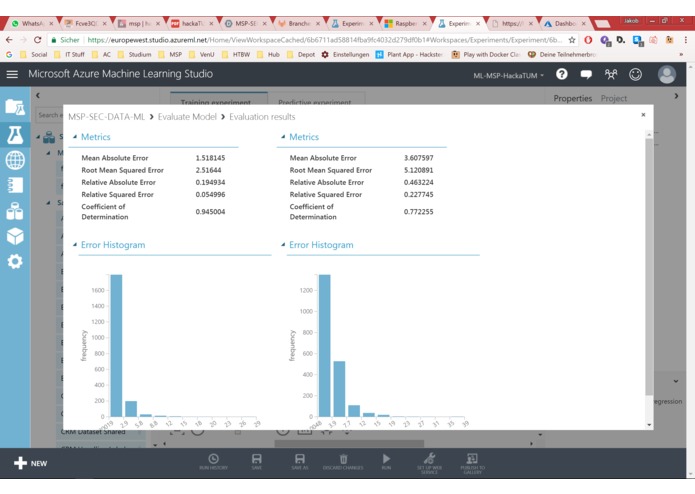Open Settings from the gear sidebar icon
695x494 pixels.
[x=15, y=261]
